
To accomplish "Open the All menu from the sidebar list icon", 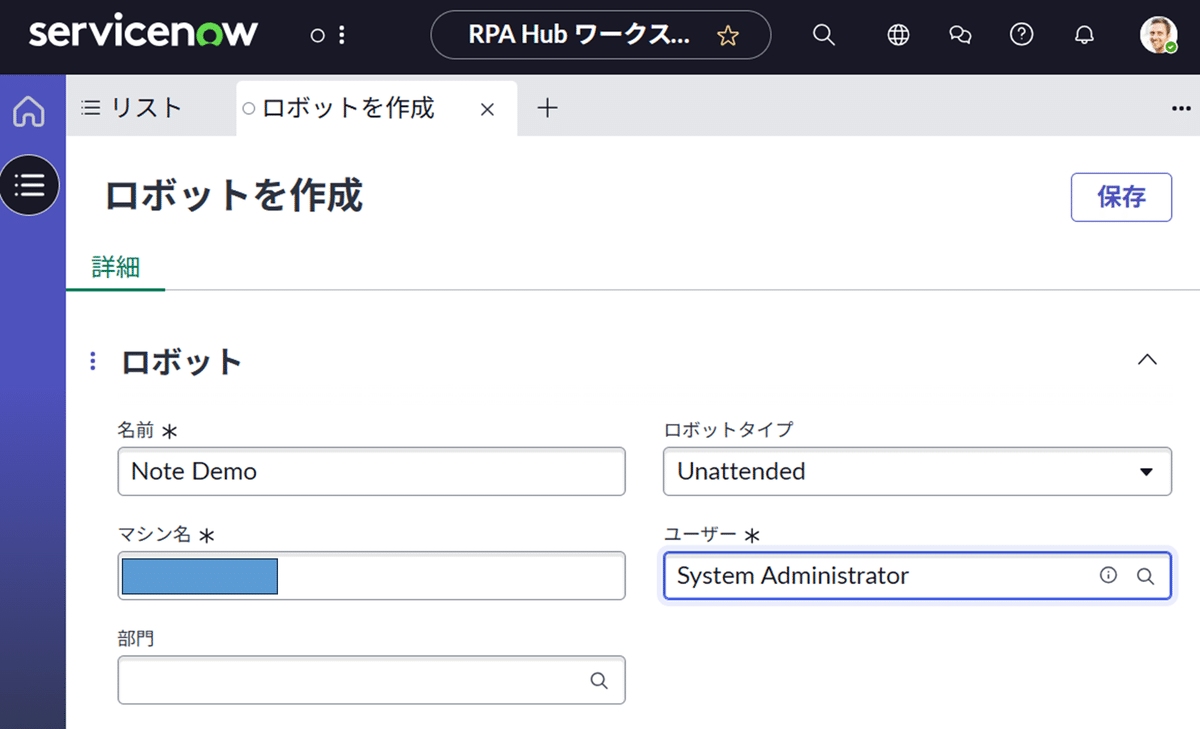I will [x=30, y=185].
